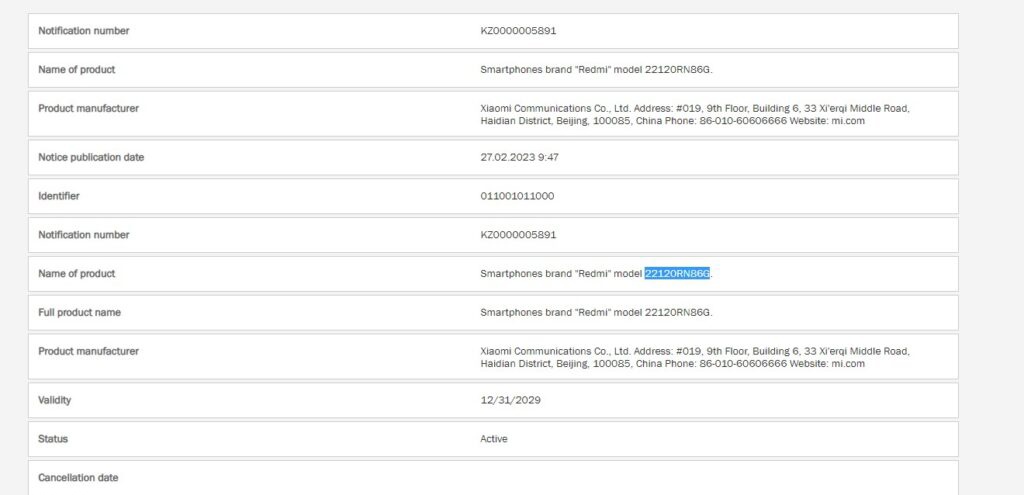Click the "Validity" row label
Viewport: 1024px width, 495px height.
click(55, 400)
